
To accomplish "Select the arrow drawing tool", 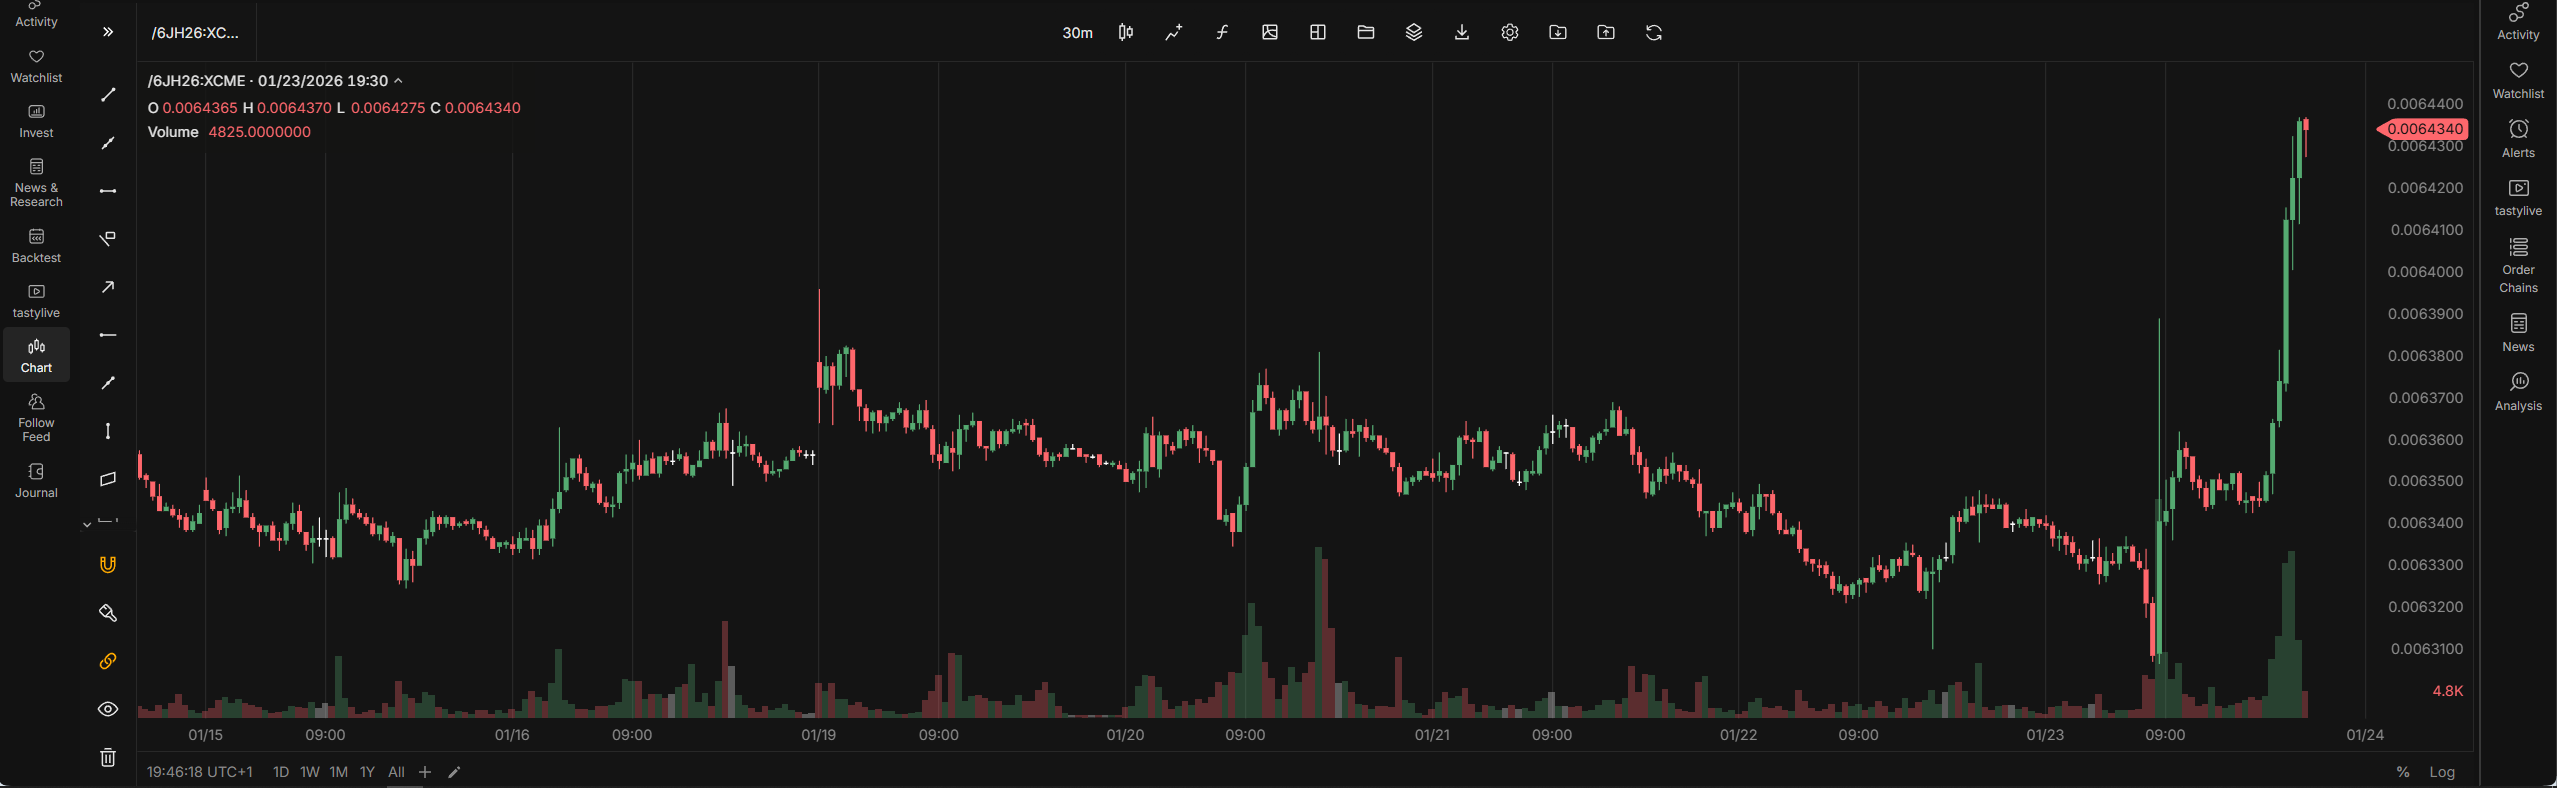I will pos(108,287).
